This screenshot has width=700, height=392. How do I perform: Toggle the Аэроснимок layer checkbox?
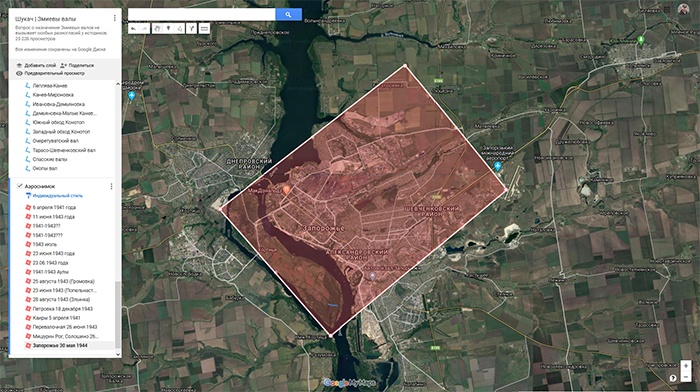click(x=19, y=186)
